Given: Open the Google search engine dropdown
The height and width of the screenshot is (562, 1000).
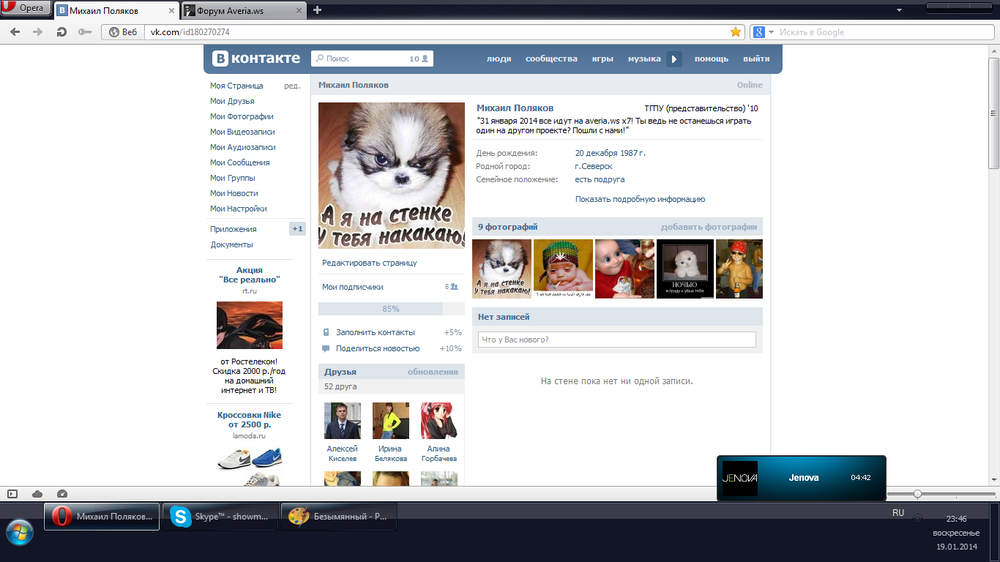Looking at the screenshot, I should pos(762,32).
